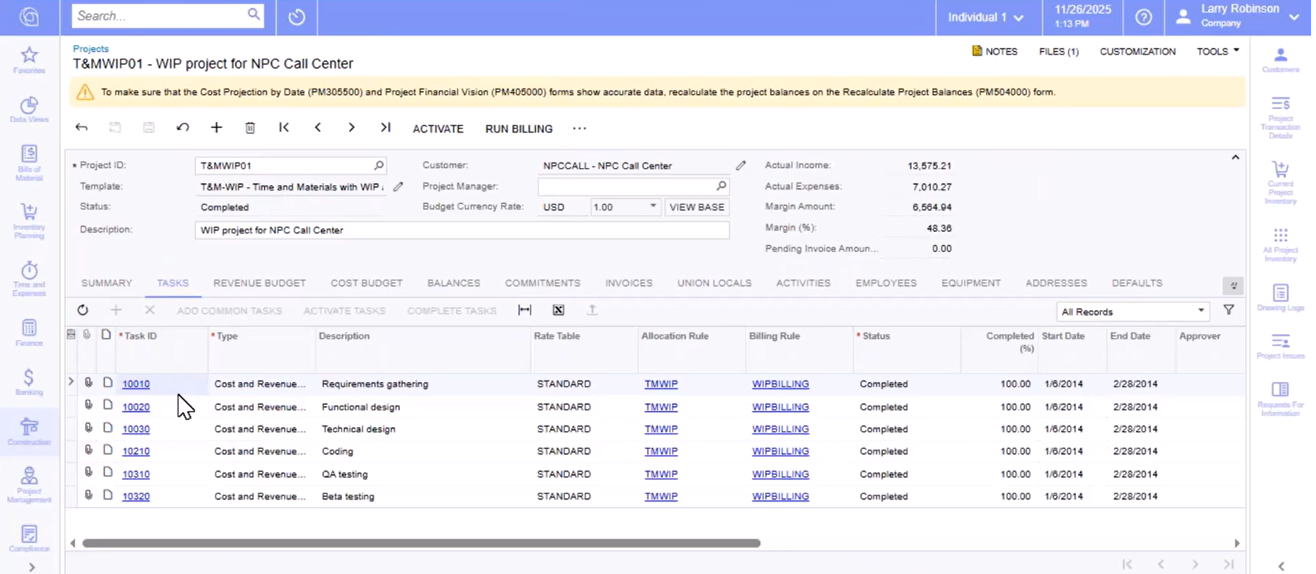The height and width of the screenshot is (574, 1316).
Task: Click fit-to-columns icon in tasks toolbar
Action: pos(524,311)
